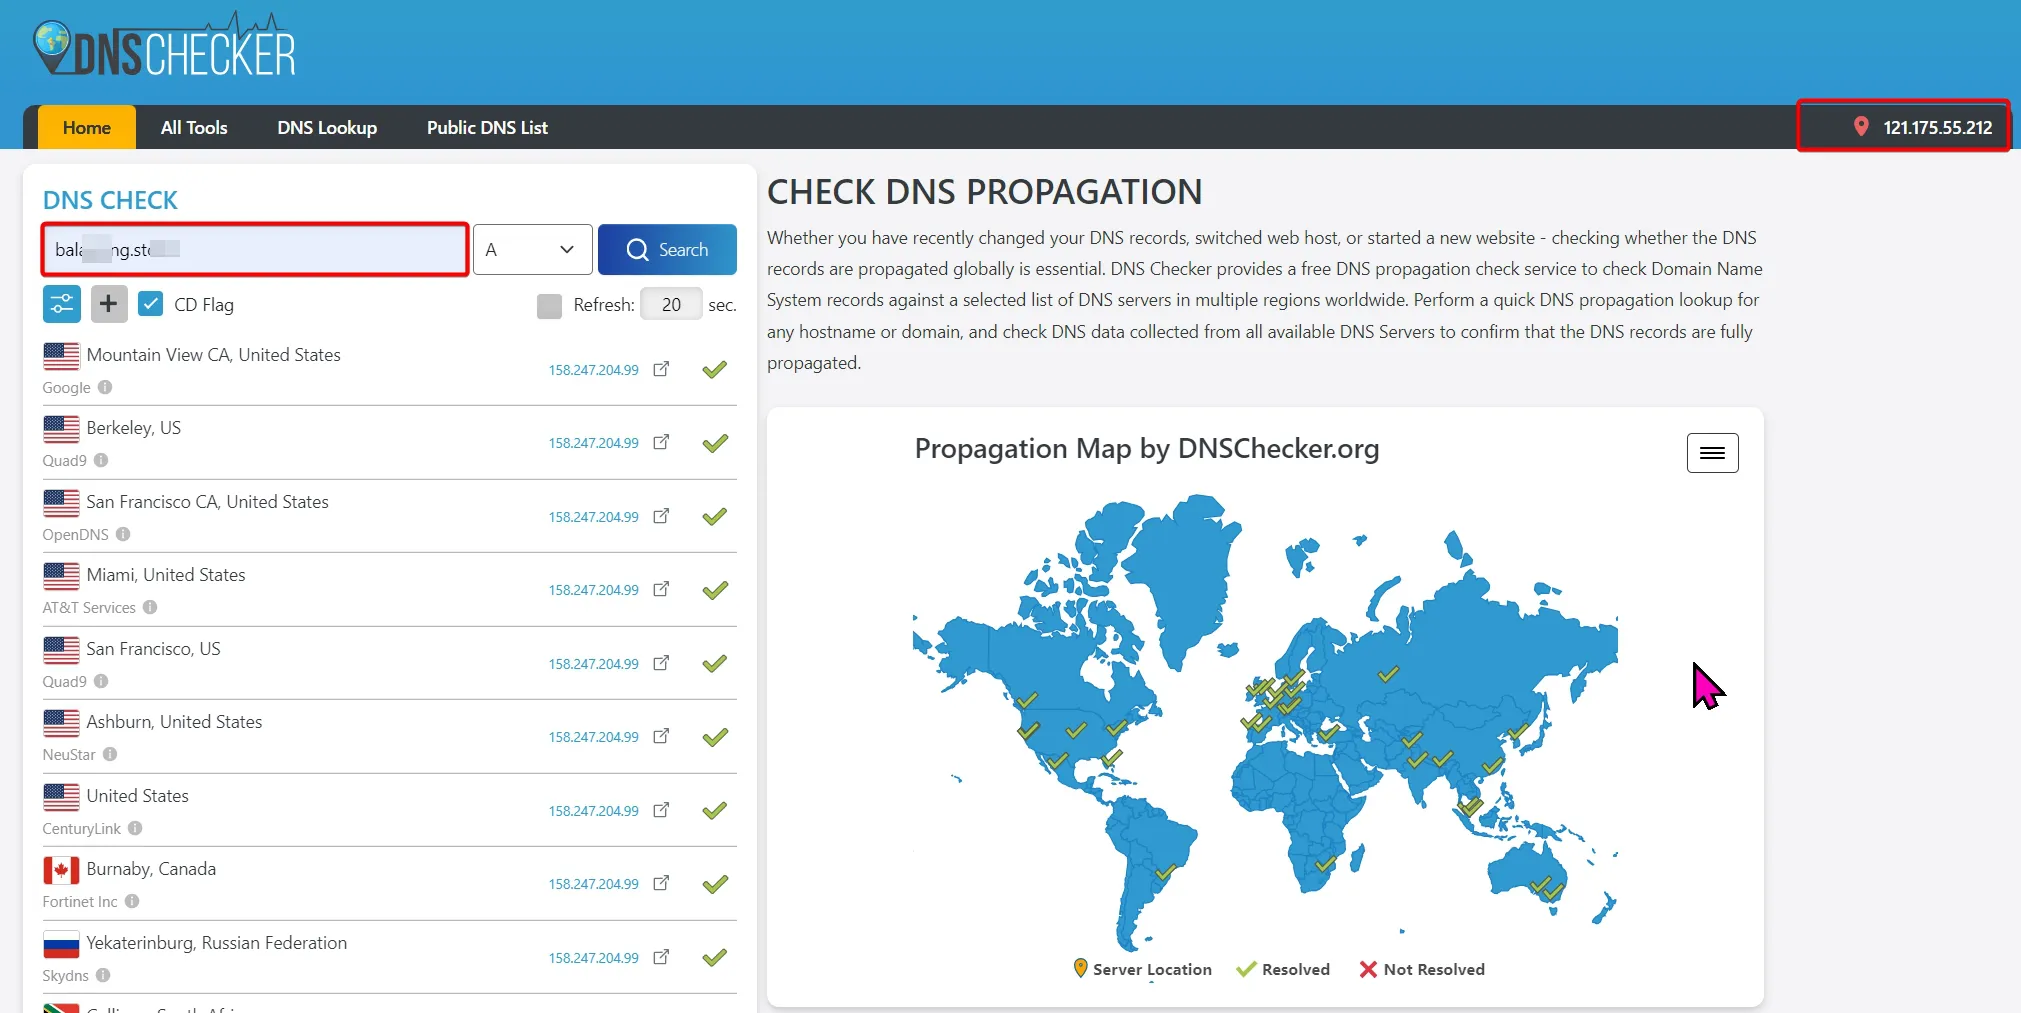Open the DNS server filter settings icon

(62, 304)
